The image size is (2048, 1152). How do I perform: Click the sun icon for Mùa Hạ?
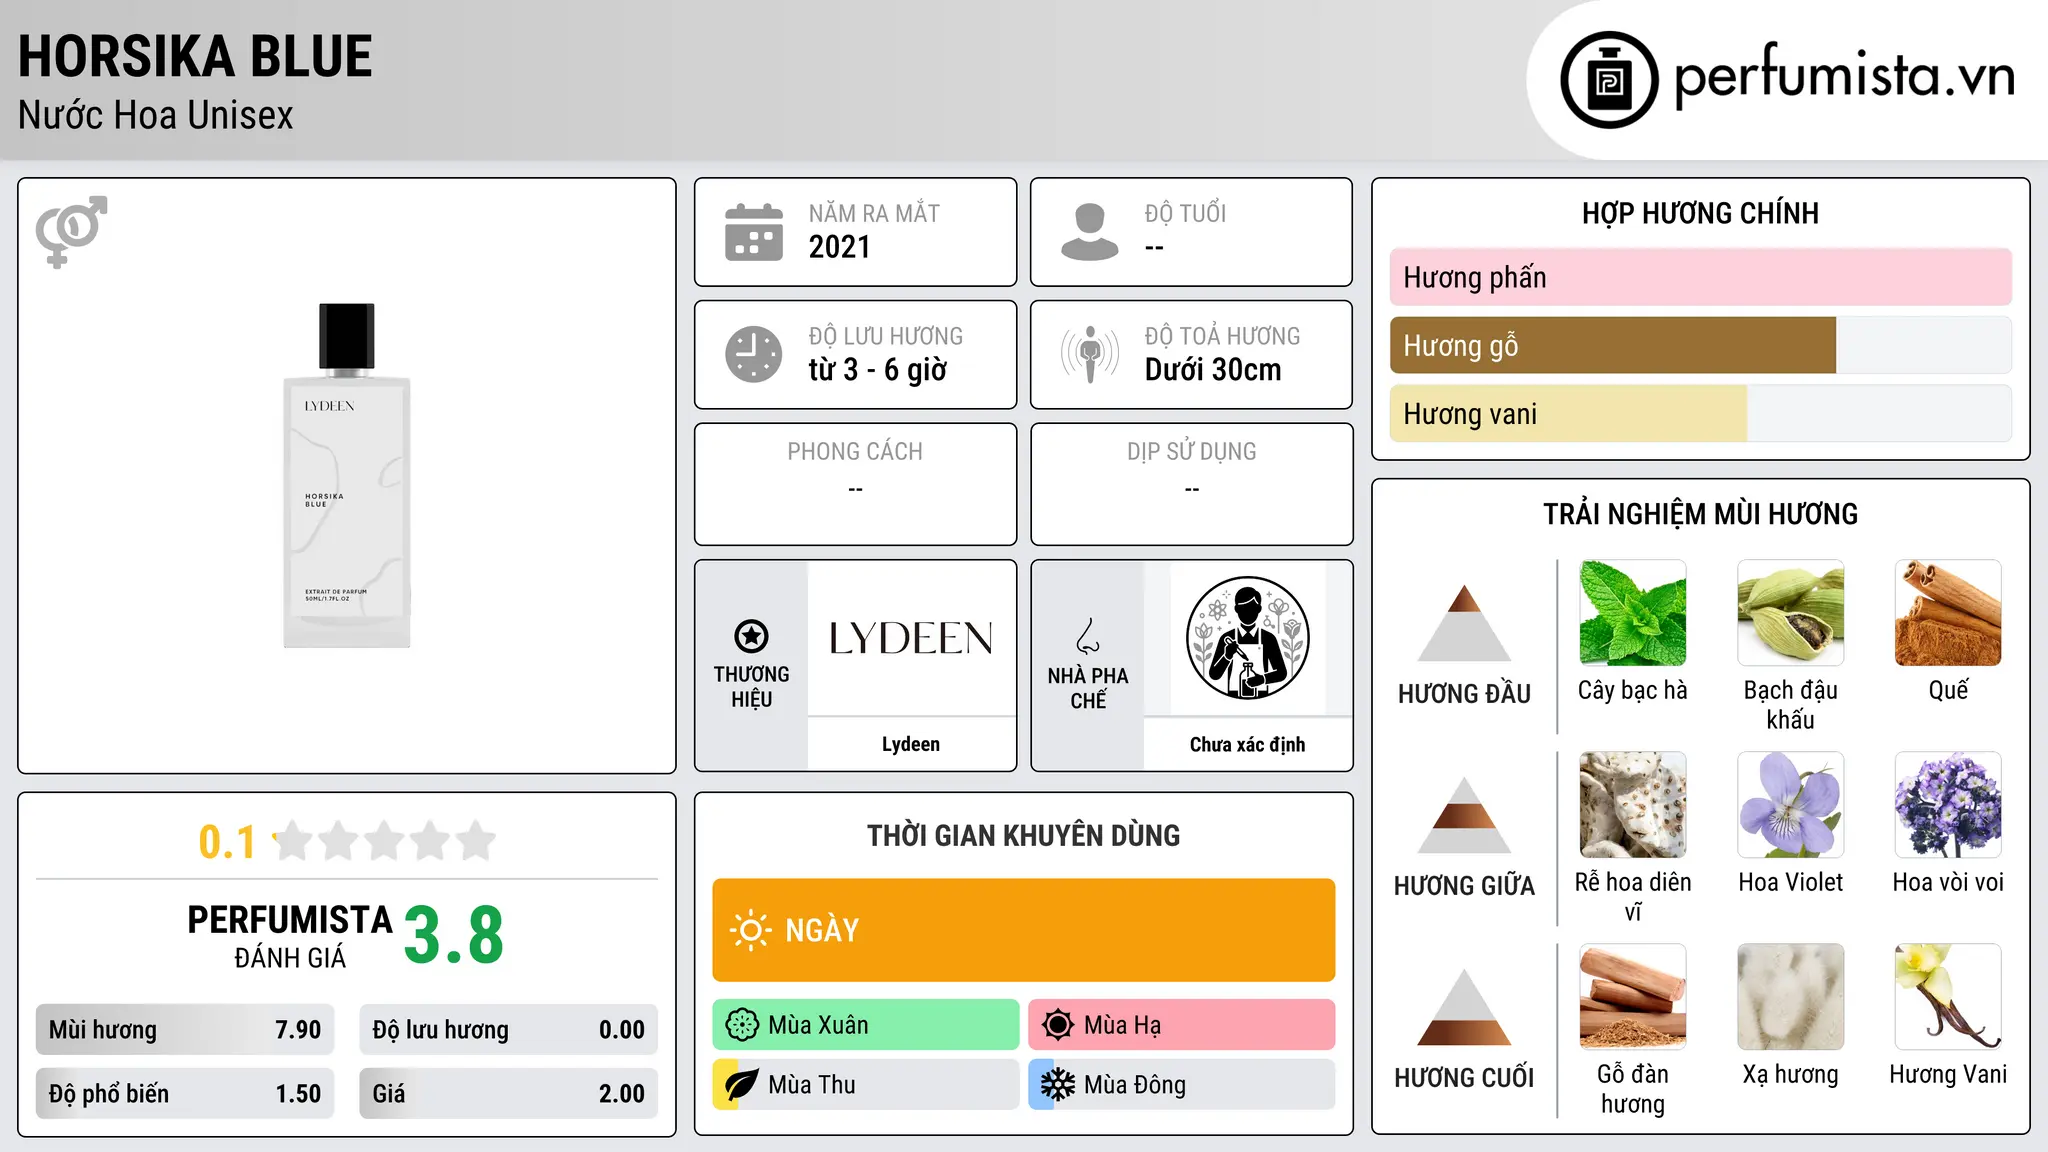tap(1058, 1025)
